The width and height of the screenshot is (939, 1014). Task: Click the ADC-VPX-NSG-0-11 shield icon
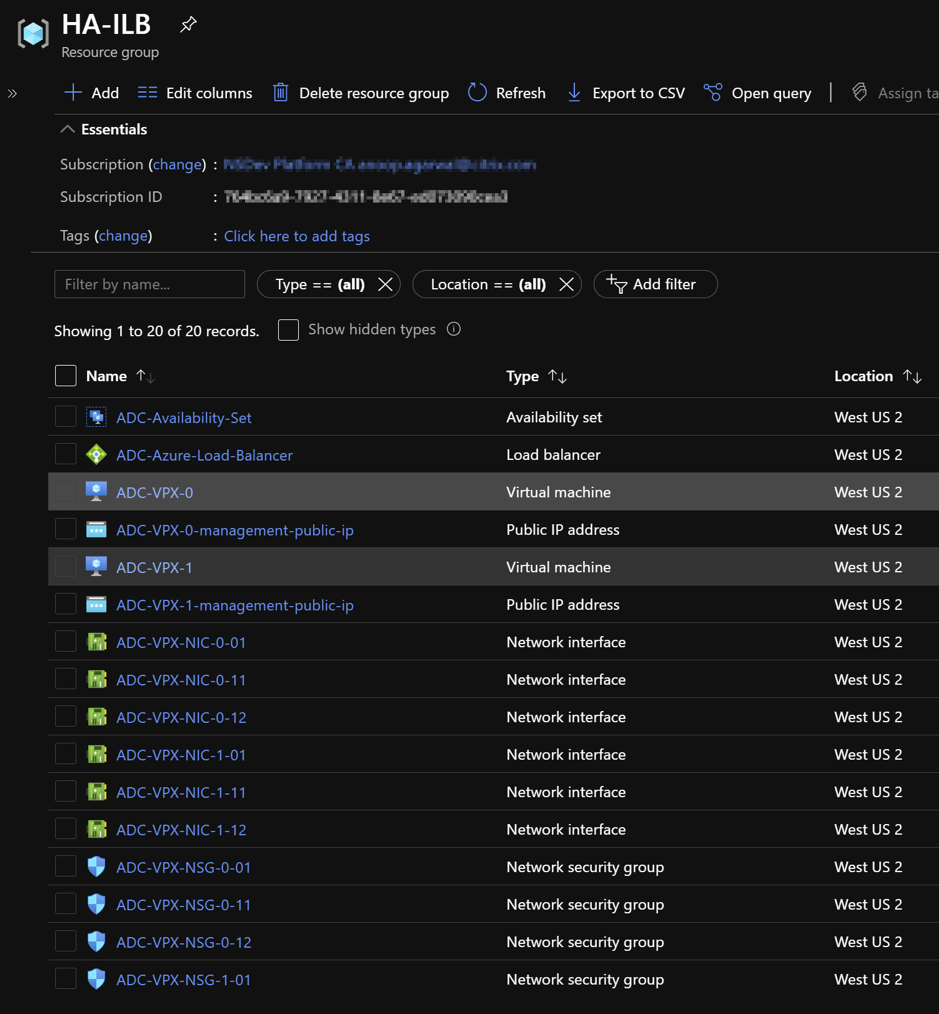tap(96, 905)
